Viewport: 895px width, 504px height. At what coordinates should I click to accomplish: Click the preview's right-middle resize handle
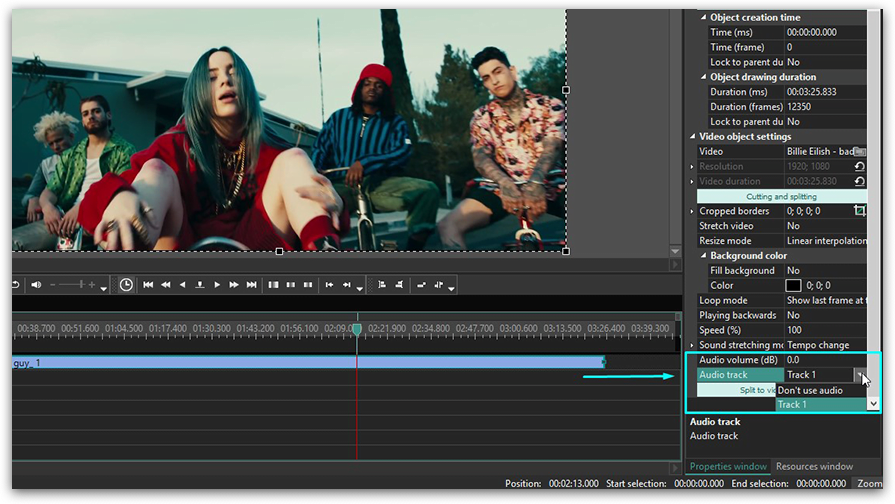(566, 90)
